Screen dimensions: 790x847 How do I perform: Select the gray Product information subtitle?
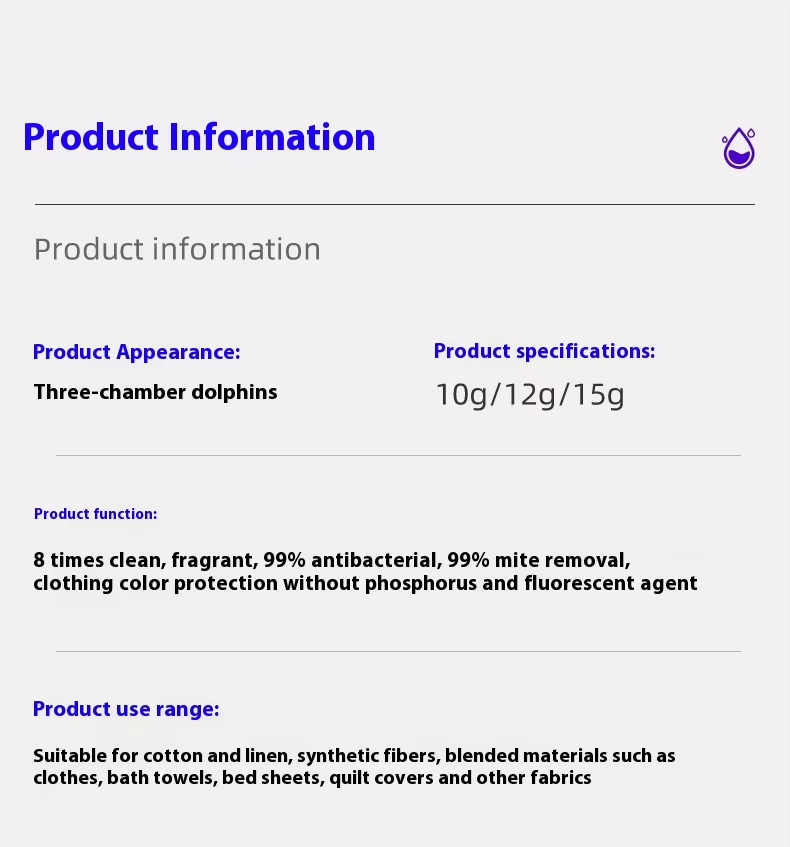click(177, 250)
